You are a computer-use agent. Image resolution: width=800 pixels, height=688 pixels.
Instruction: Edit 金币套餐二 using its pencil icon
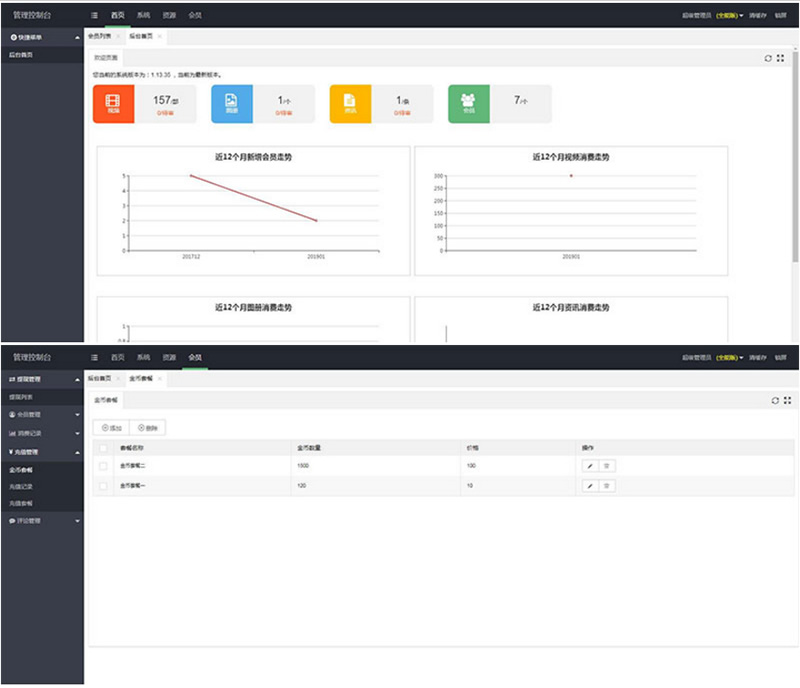(590, 466)
